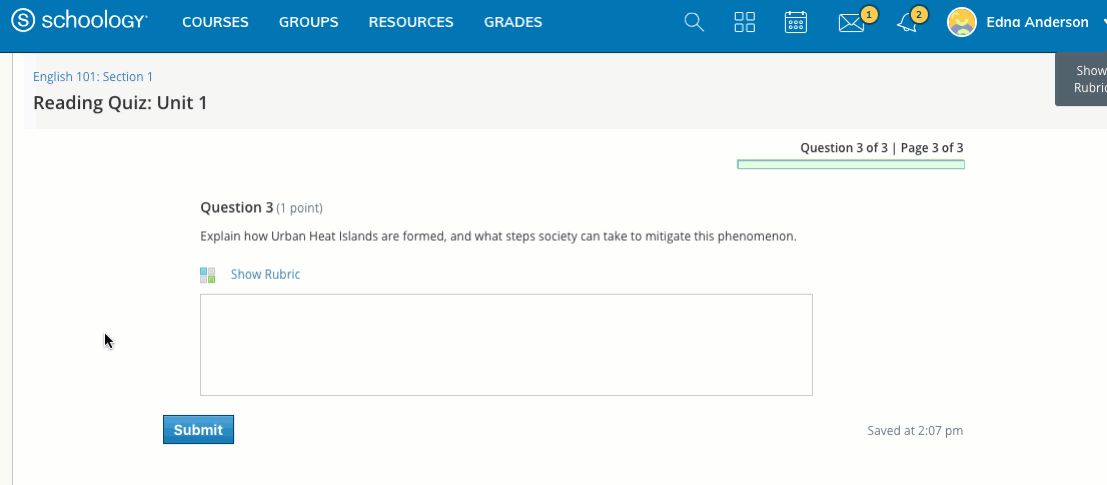Image resolution: width=1107 pixels, height=485 pixels.
Task: Open the Resources menu
Action: [x=410, y=22]
